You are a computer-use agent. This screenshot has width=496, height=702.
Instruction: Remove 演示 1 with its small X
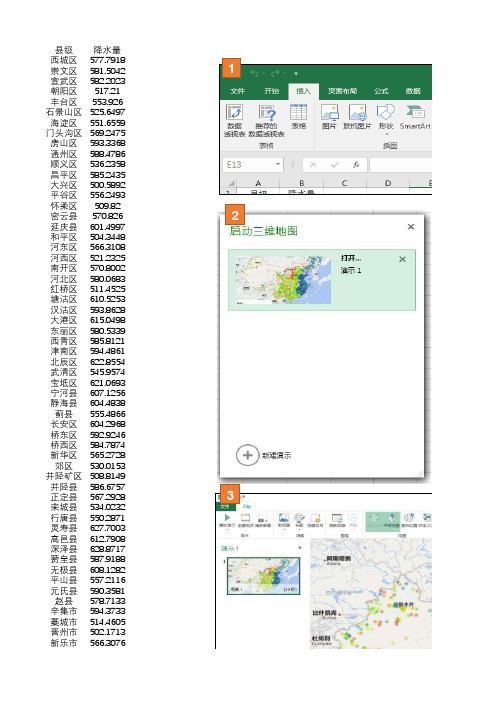tap(402, 259)
